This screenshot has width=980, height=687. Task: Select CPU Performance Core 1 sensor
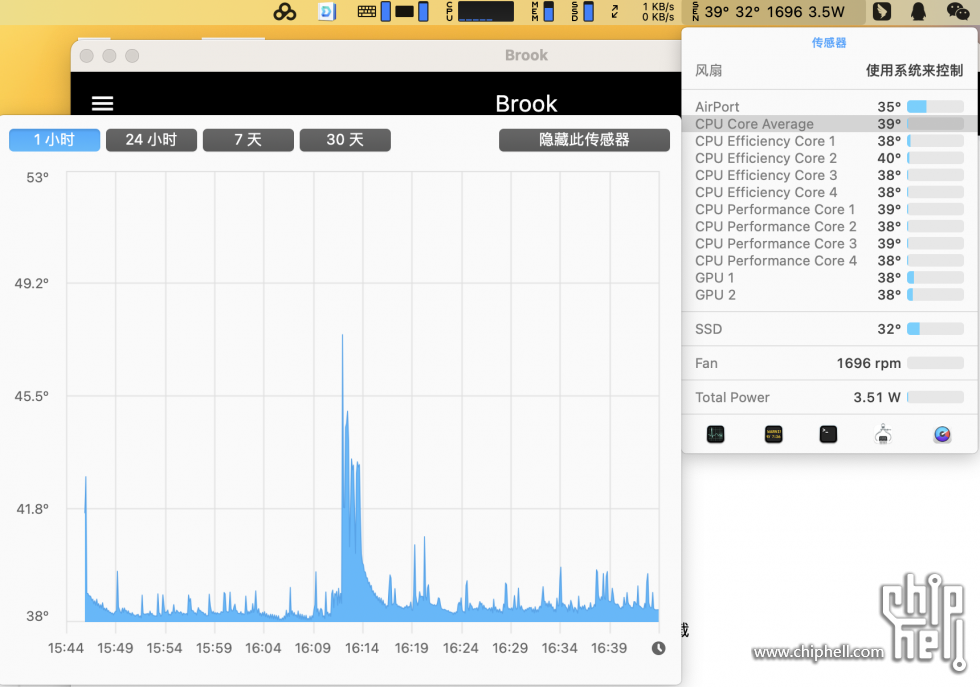point(829,209)
